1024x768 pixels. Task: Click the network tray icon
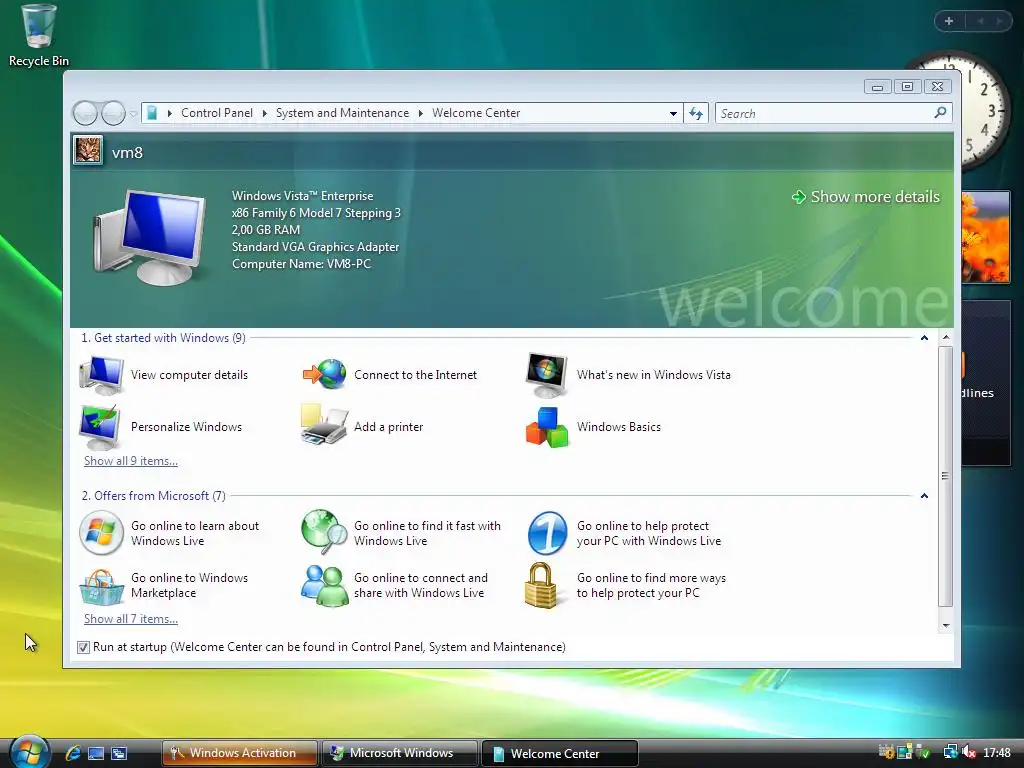click(950, 752)
